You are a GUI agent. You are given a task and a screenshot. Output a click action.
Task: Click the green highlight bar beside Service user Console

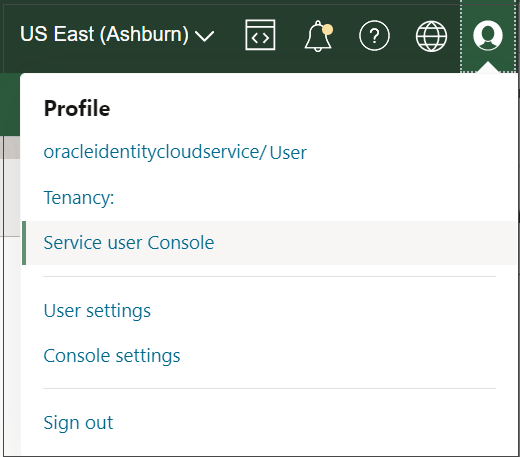click(24, 243)
